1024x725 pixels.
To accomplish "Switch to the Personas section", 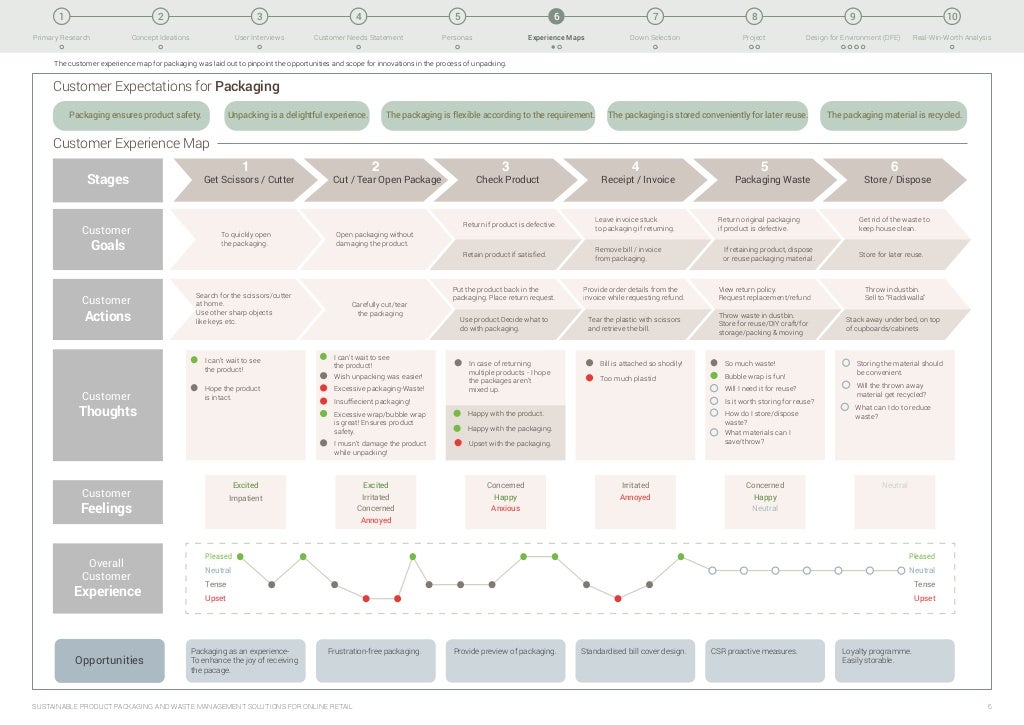I will point(457,37).
